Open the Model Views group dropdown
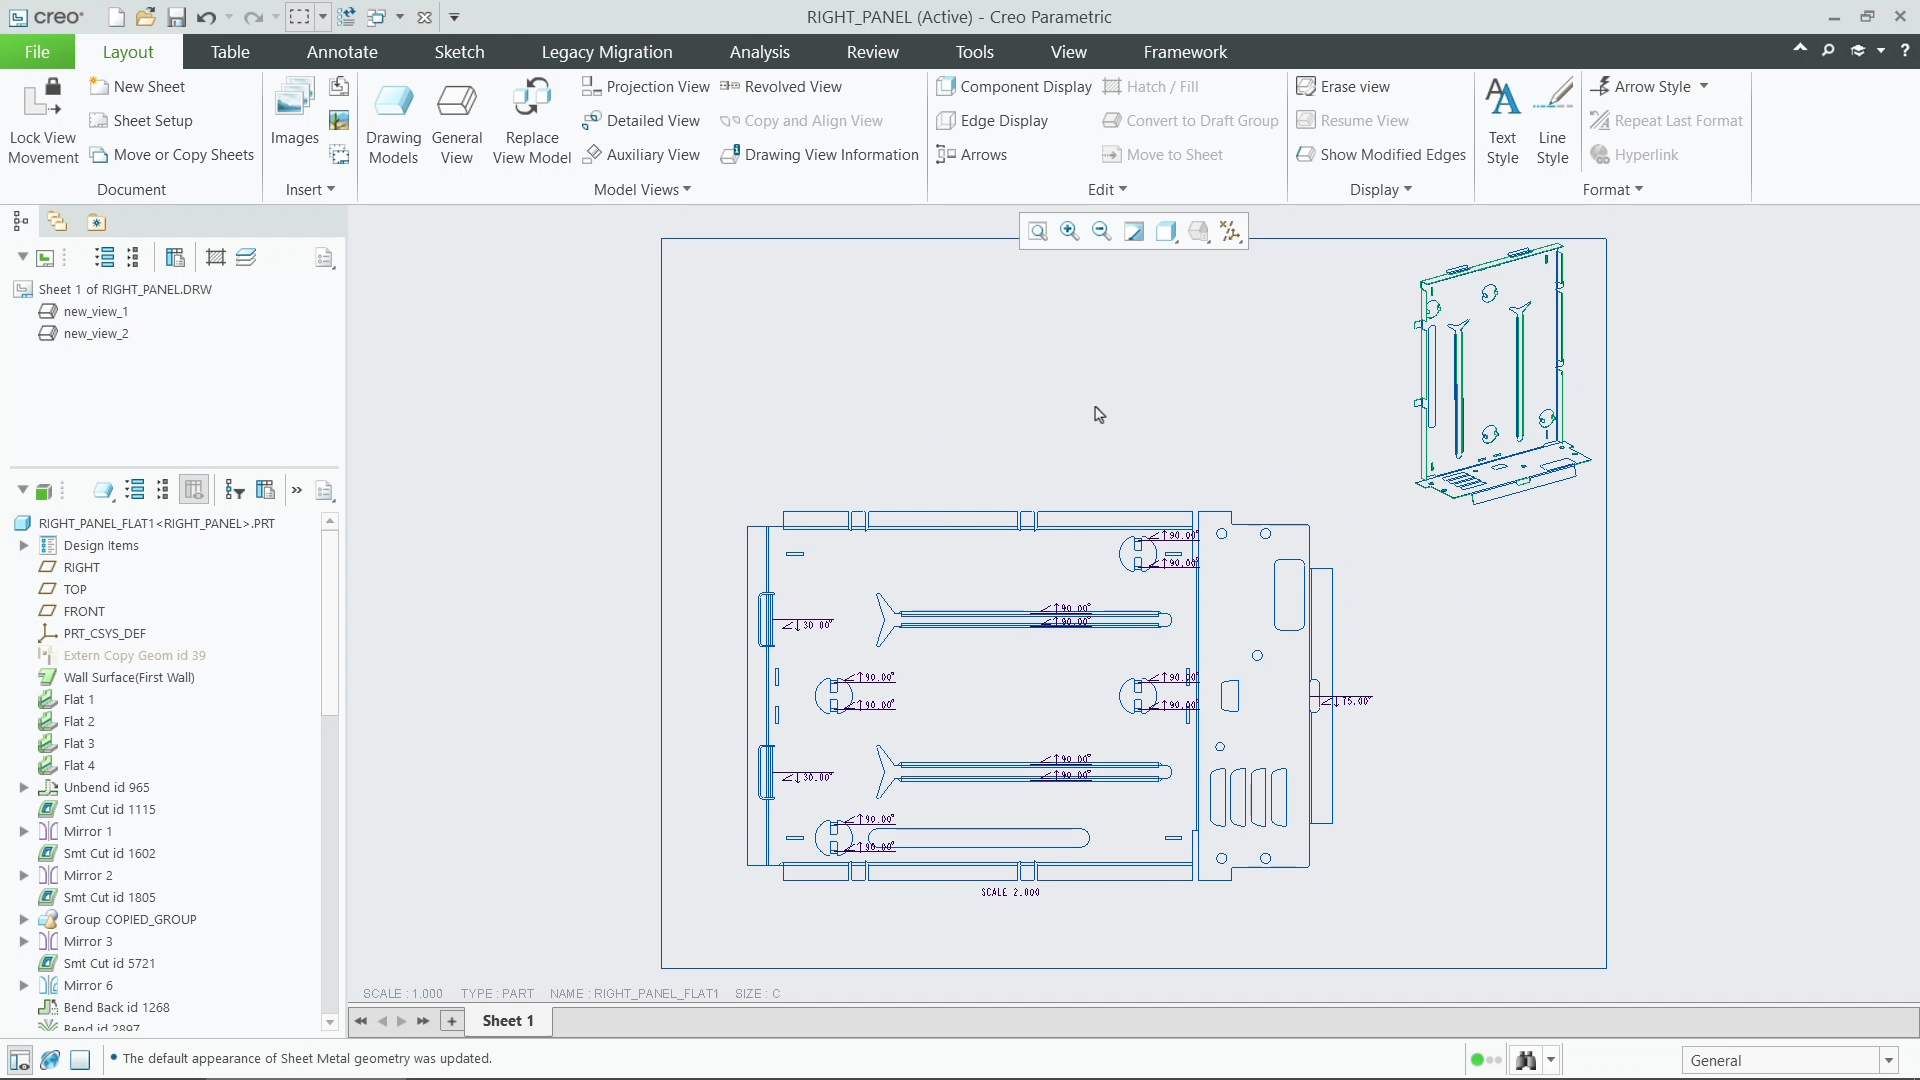Image resolution: width=1920 pixels, height=1080 pixels. click(x=642, y=190)
